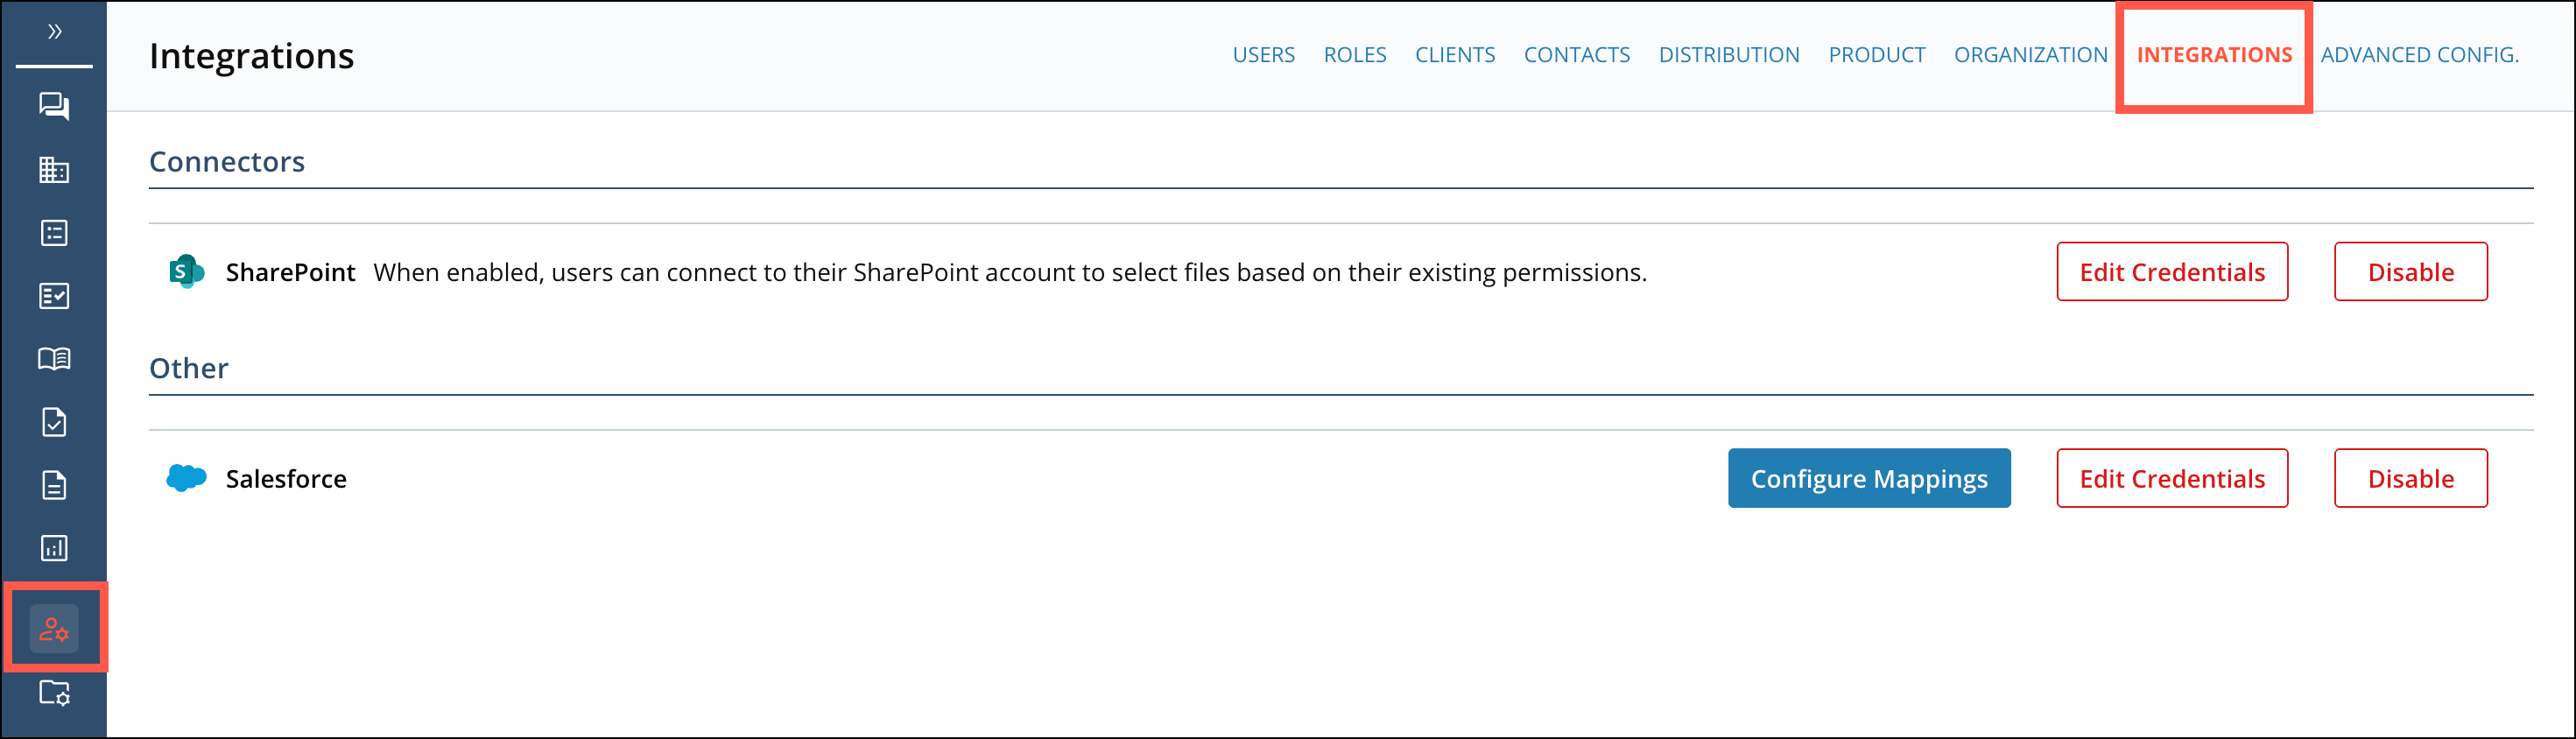Viewport: 2576px width, 739px height.
Task: Open the checklist tasks sidebar icon
Action: click(54, 296)
